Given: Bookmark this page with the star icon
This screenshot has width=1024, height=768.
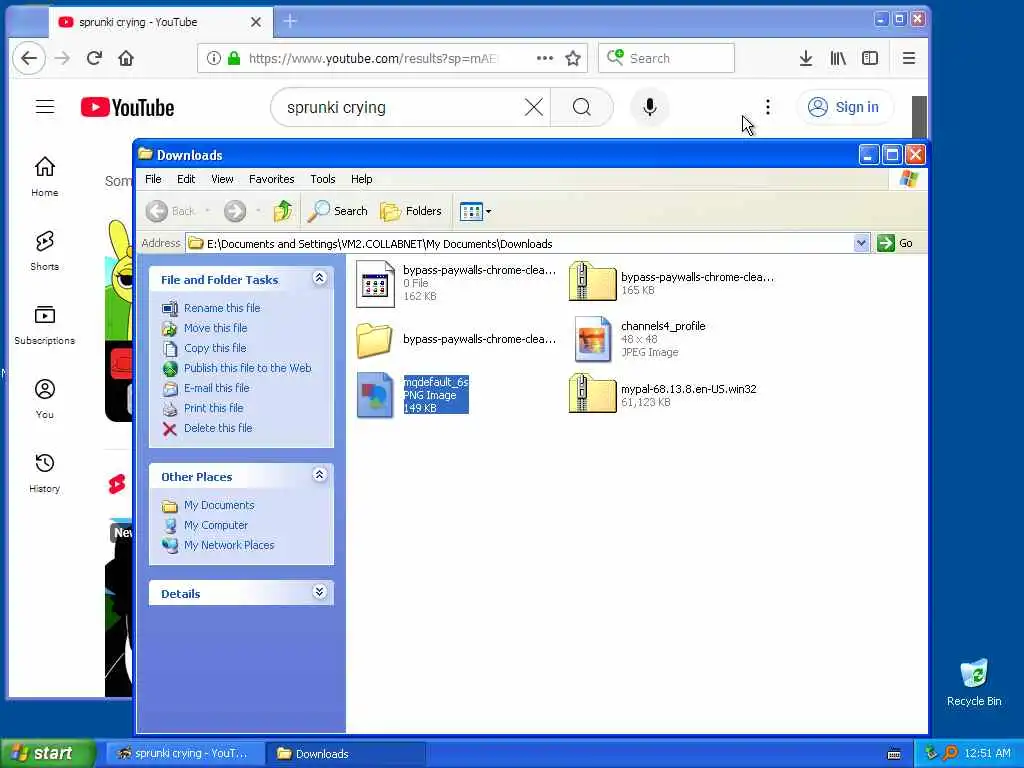Looking at the screenshot, I should (573, 58).
